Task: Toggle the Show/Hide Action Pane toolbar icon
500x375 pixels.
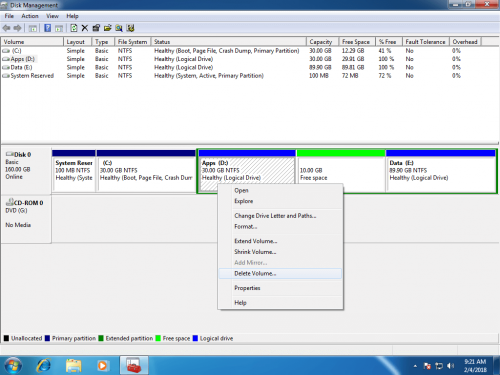Action: point(59,28)
